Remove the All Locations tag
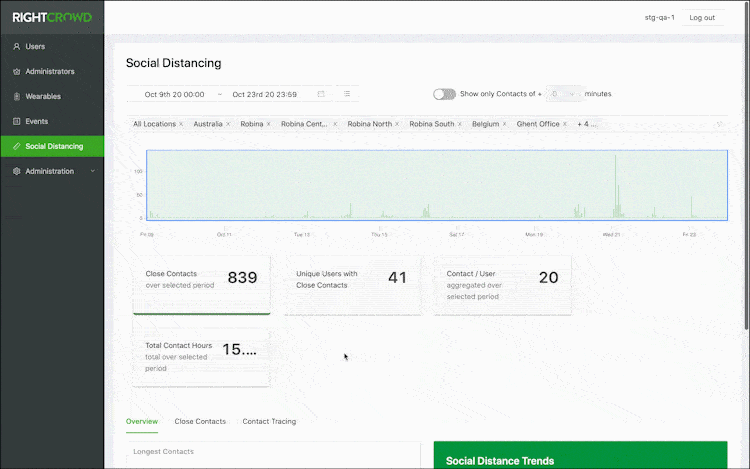 (x=181, y=124)
